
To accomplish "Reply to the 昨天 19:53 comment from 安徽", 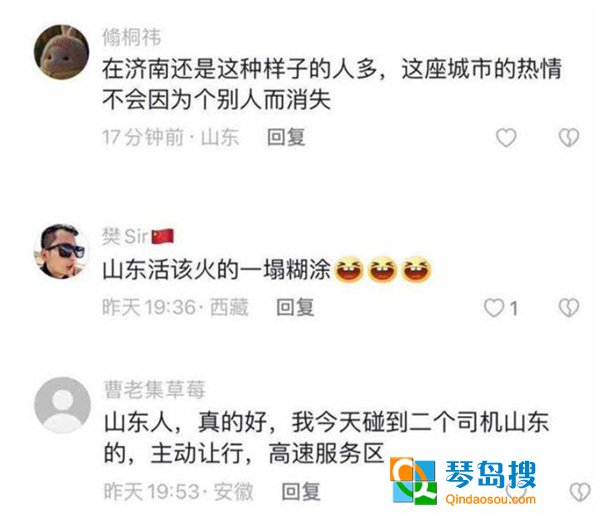I will (x=300, y=492).
